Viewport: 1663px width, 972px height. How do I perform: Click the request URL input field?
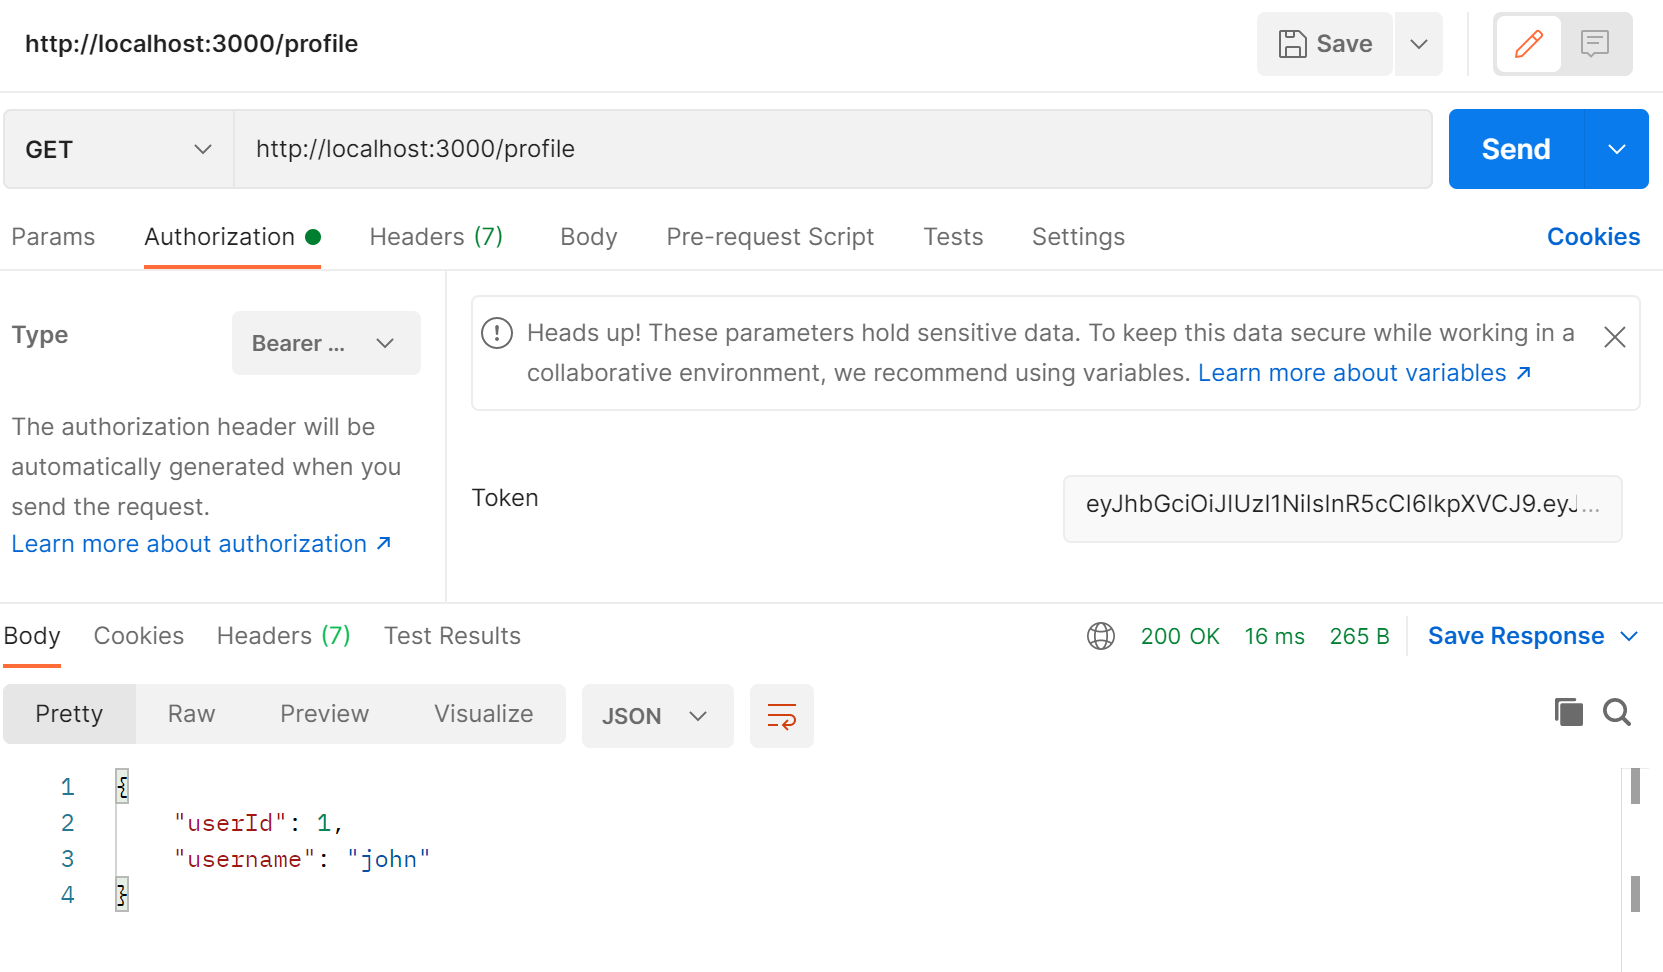pyautogui.click(x=833, y=149)
